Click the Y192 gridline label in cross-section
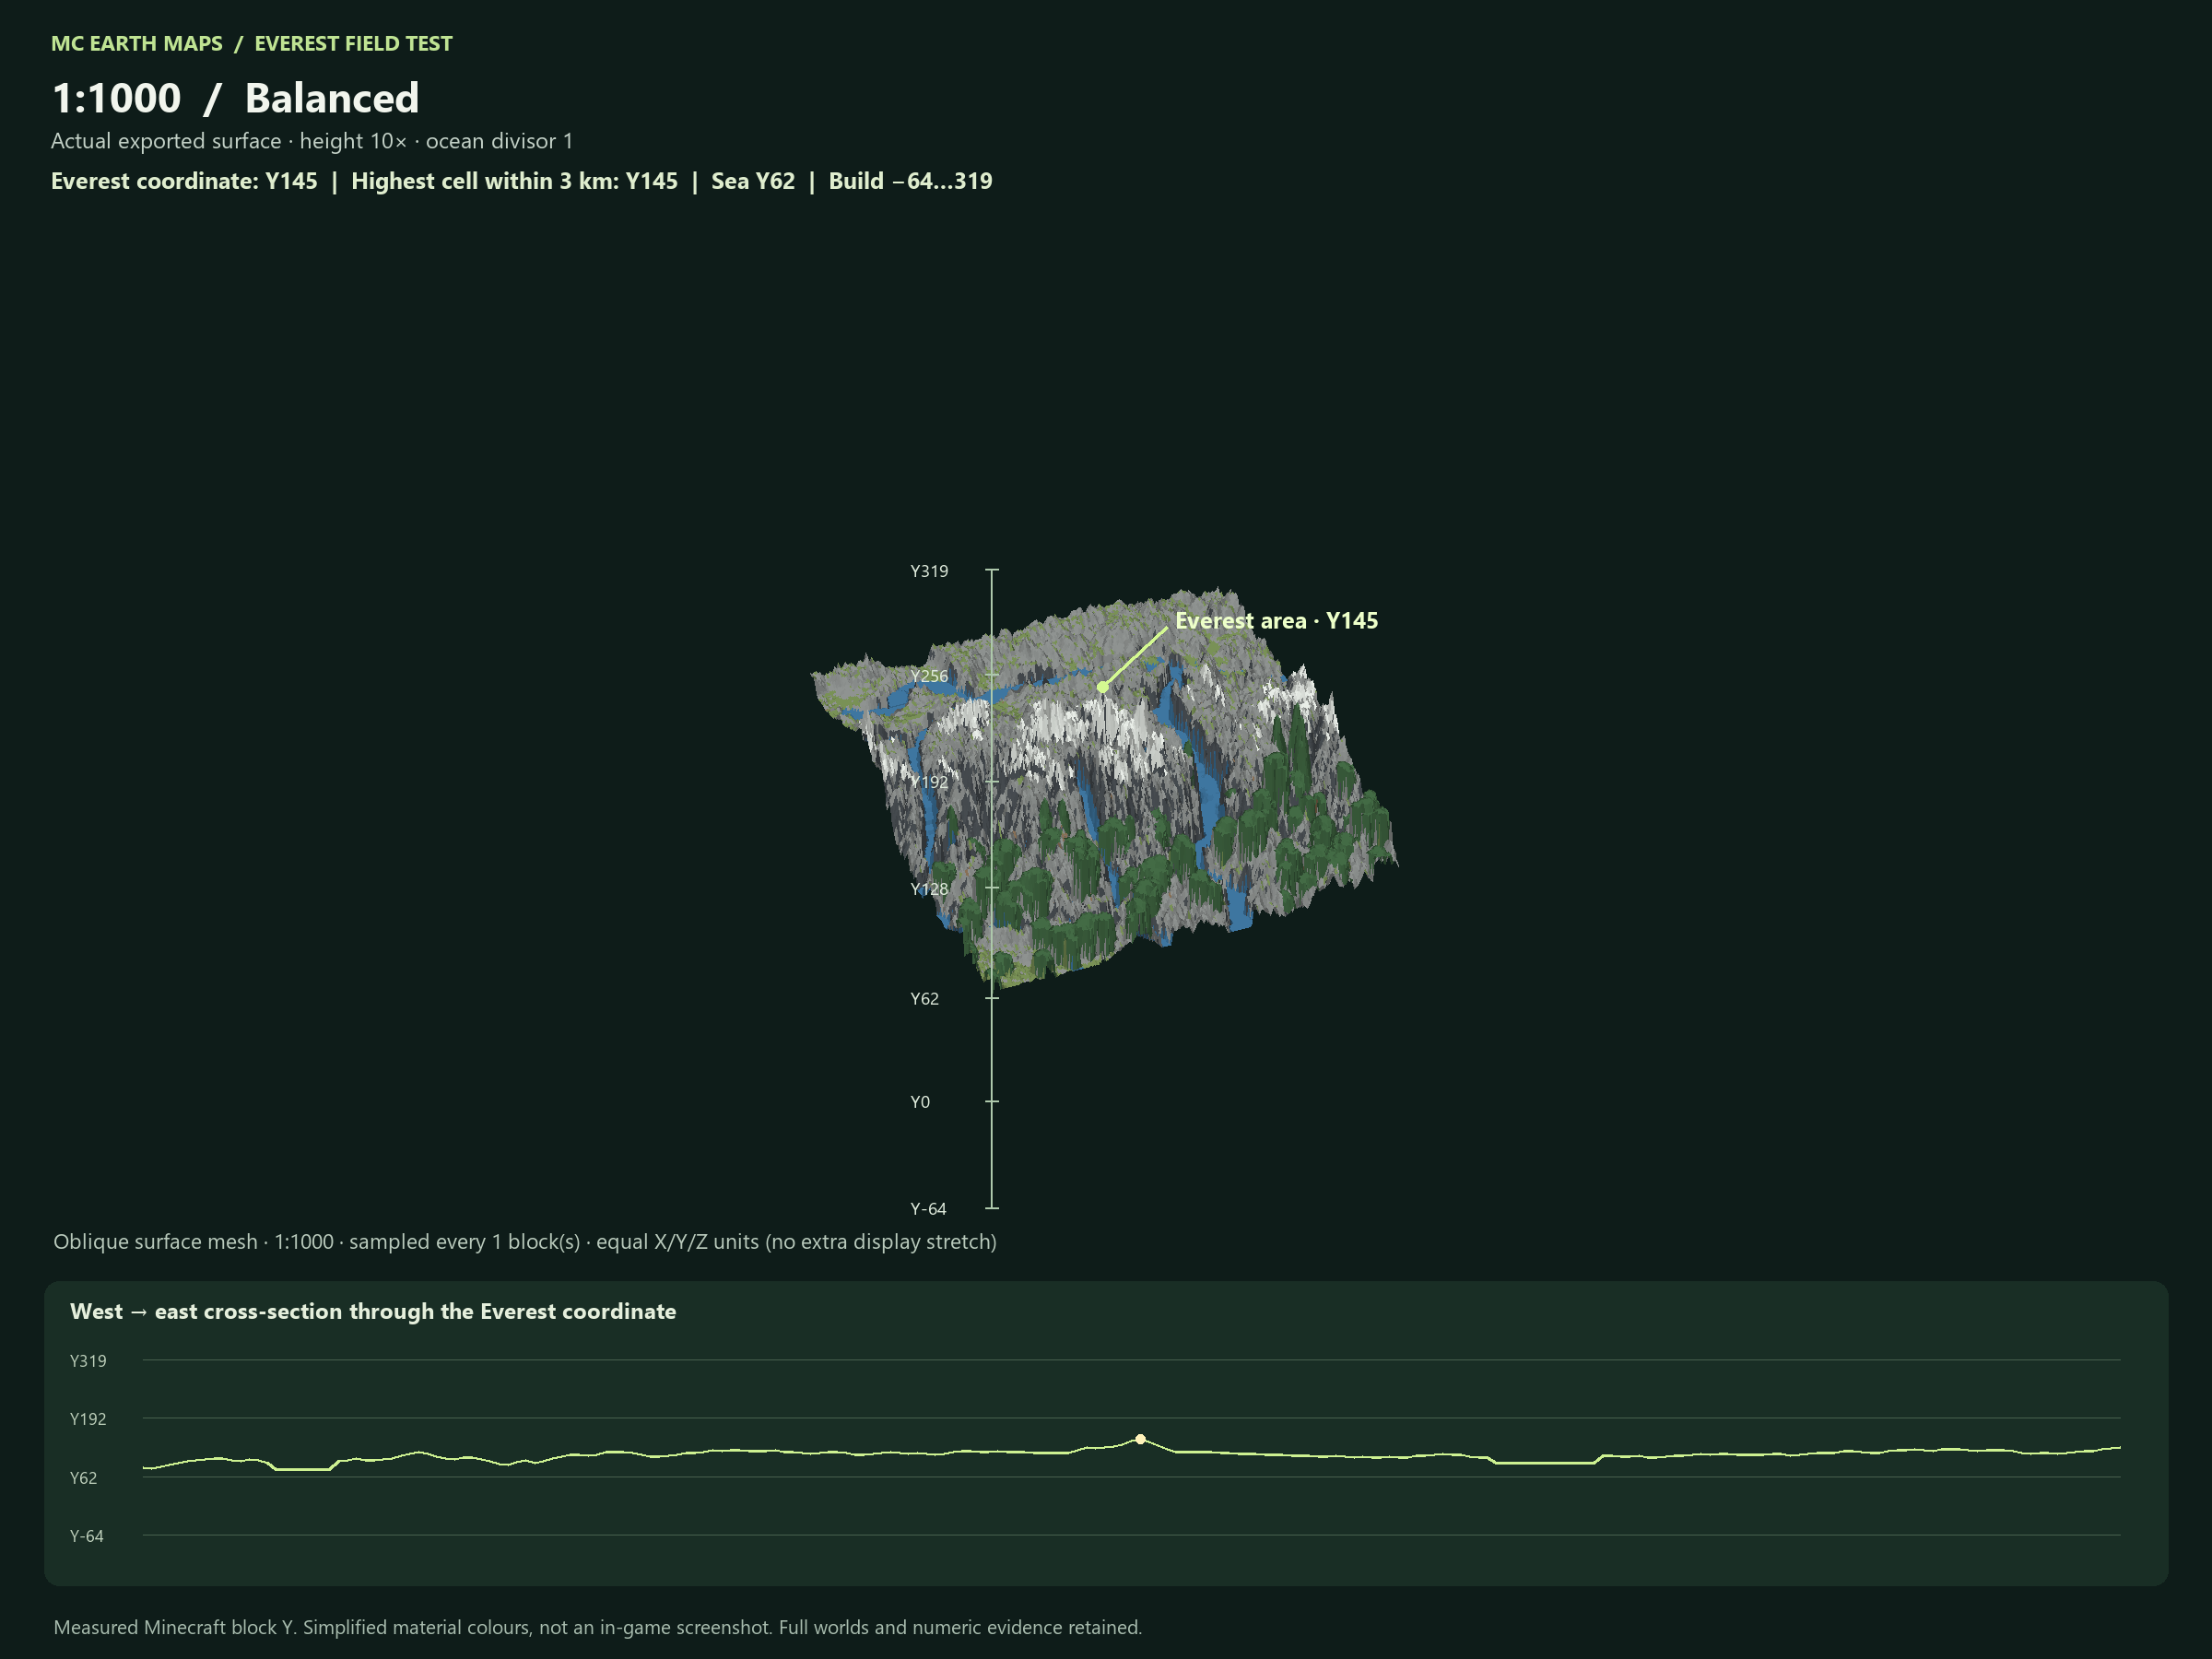 (88, 1419)
